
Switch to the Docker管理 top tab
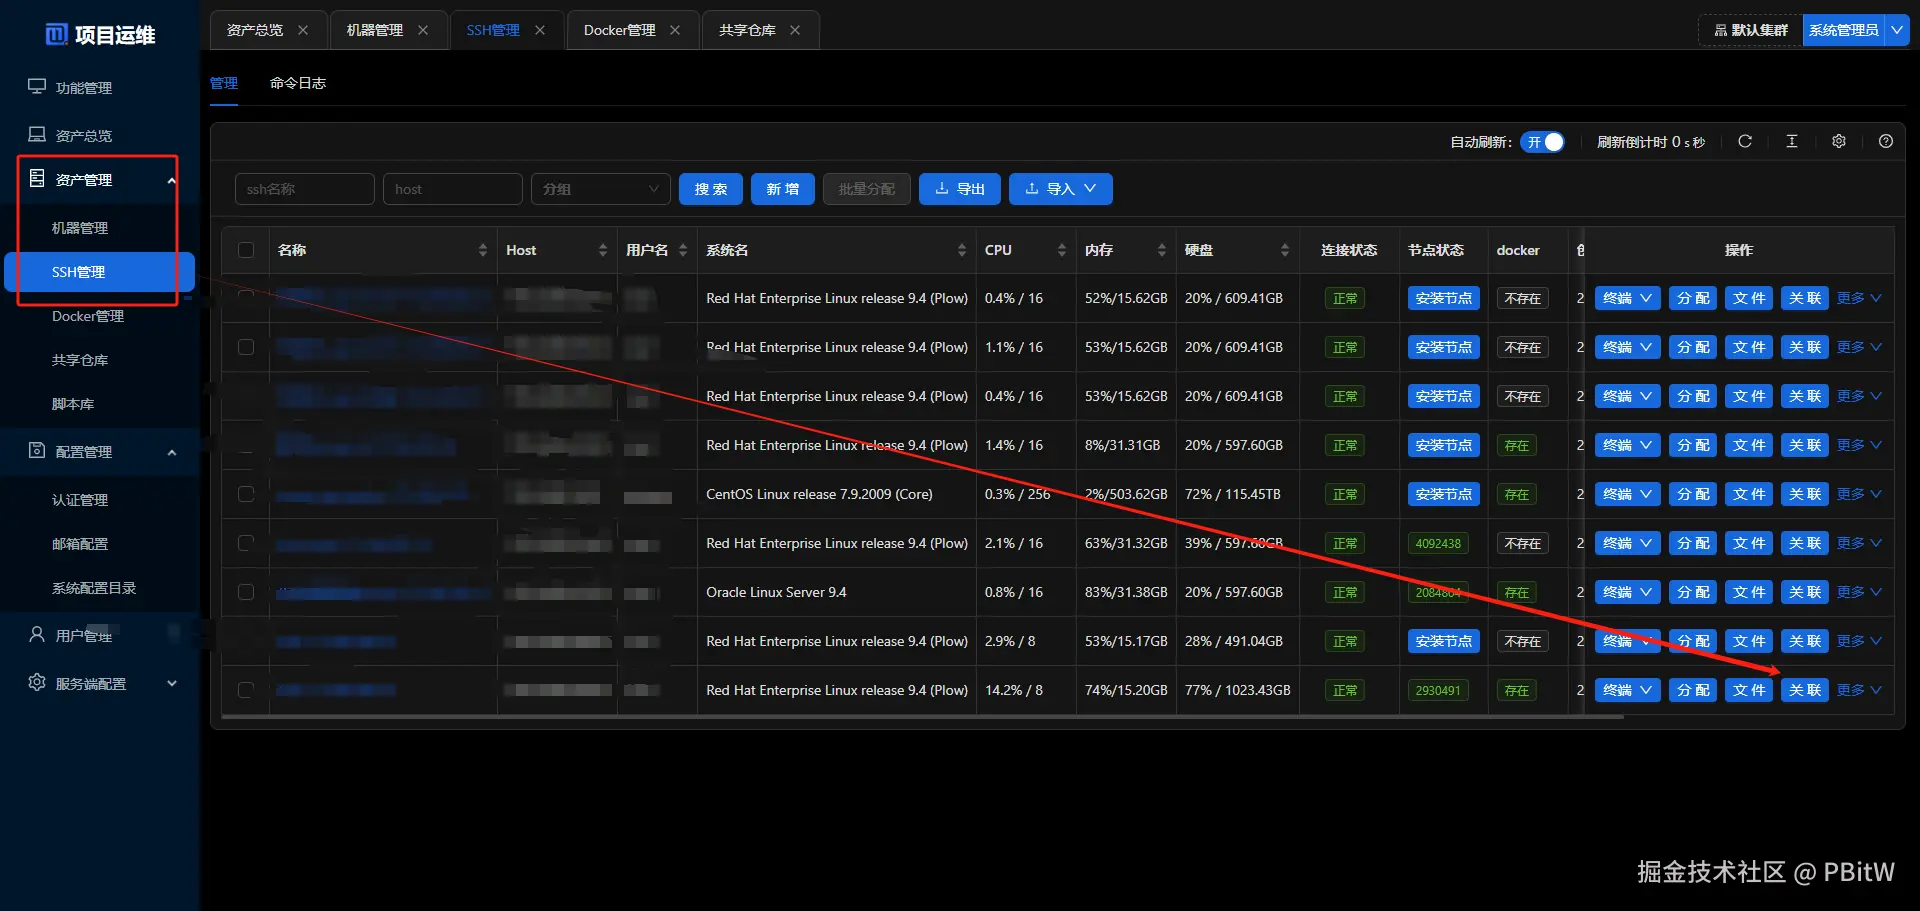[620, 30]
